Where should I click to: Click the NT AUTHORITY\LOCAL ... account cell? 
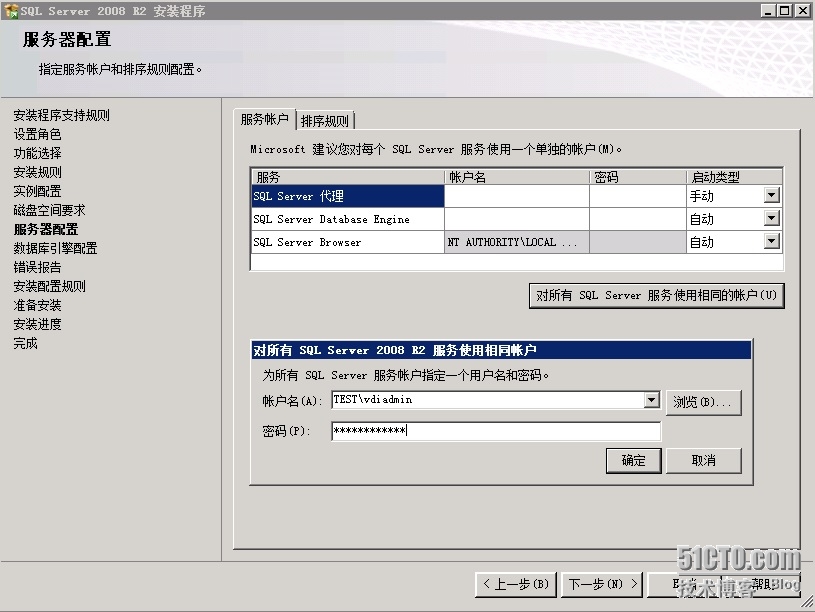pos(517,242)
